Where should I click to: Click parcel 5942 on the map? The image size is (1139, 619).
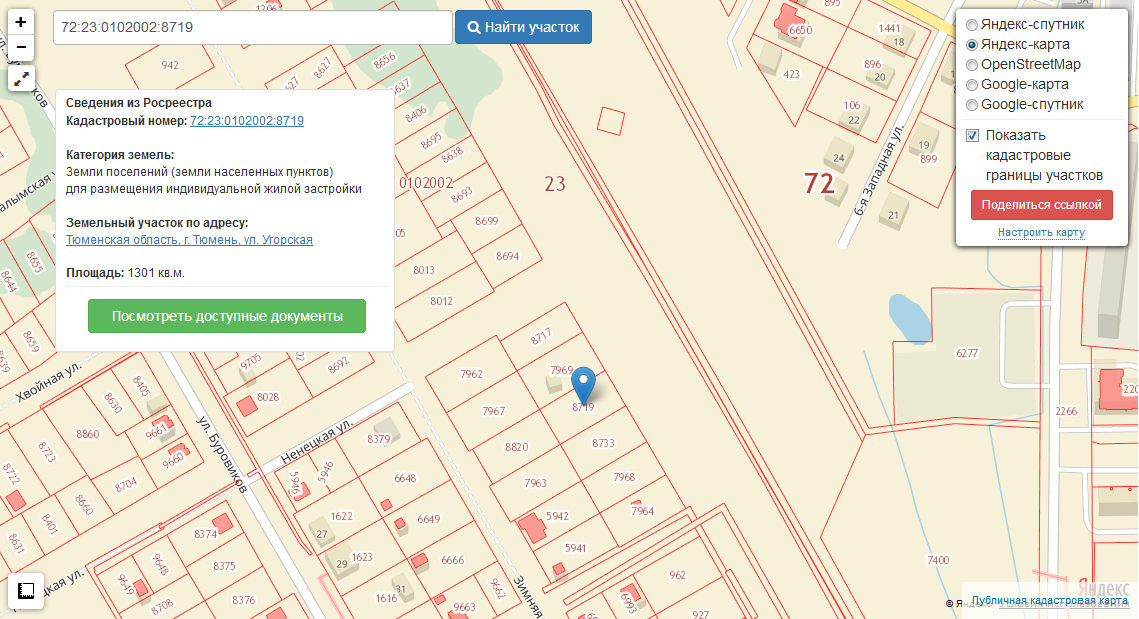(x=557, y=516)
